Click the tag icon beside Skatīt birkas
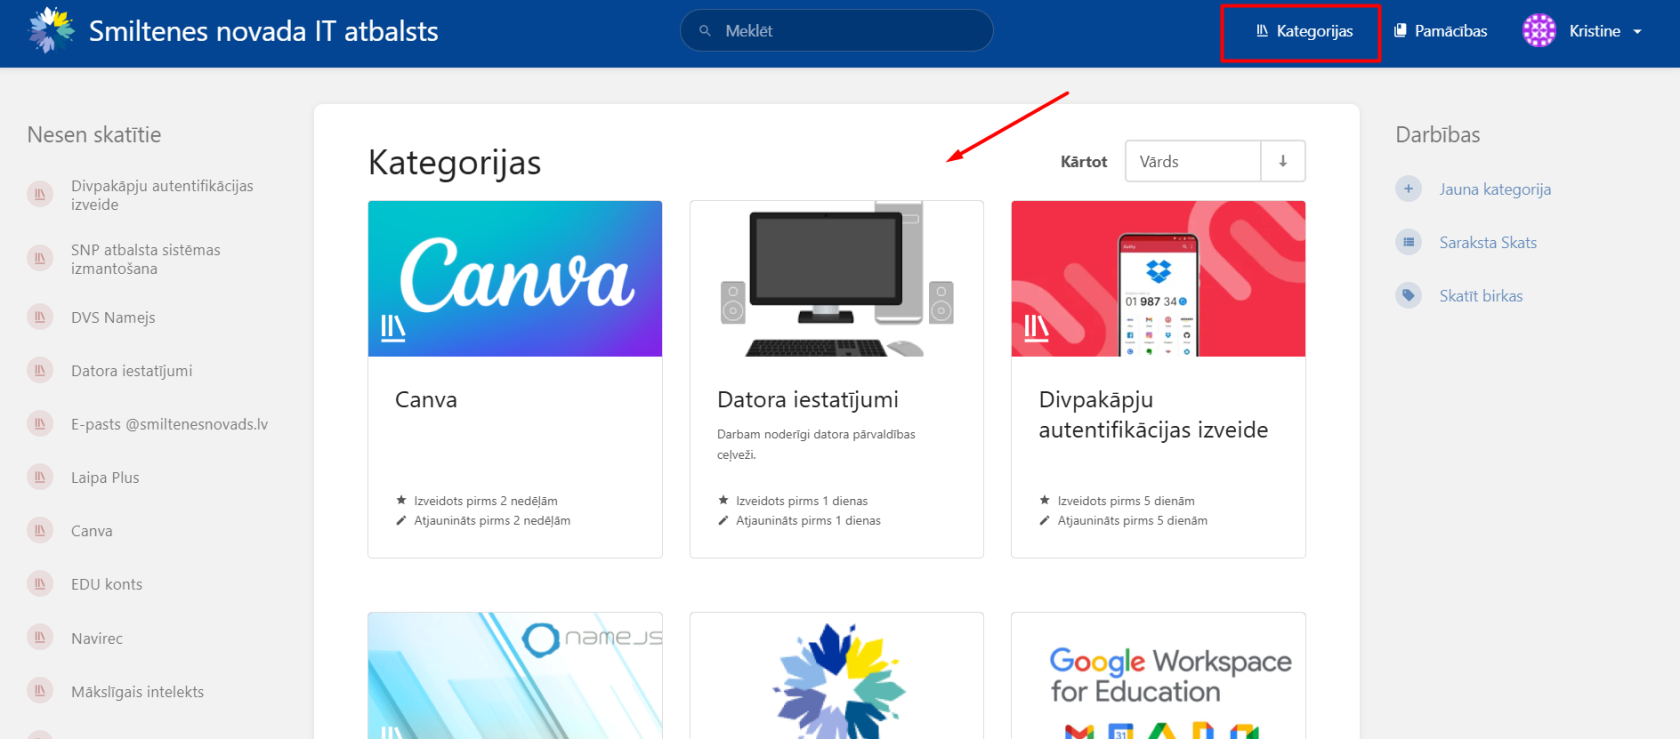Screen dimensions: 1680x739 click(1408, 296)
